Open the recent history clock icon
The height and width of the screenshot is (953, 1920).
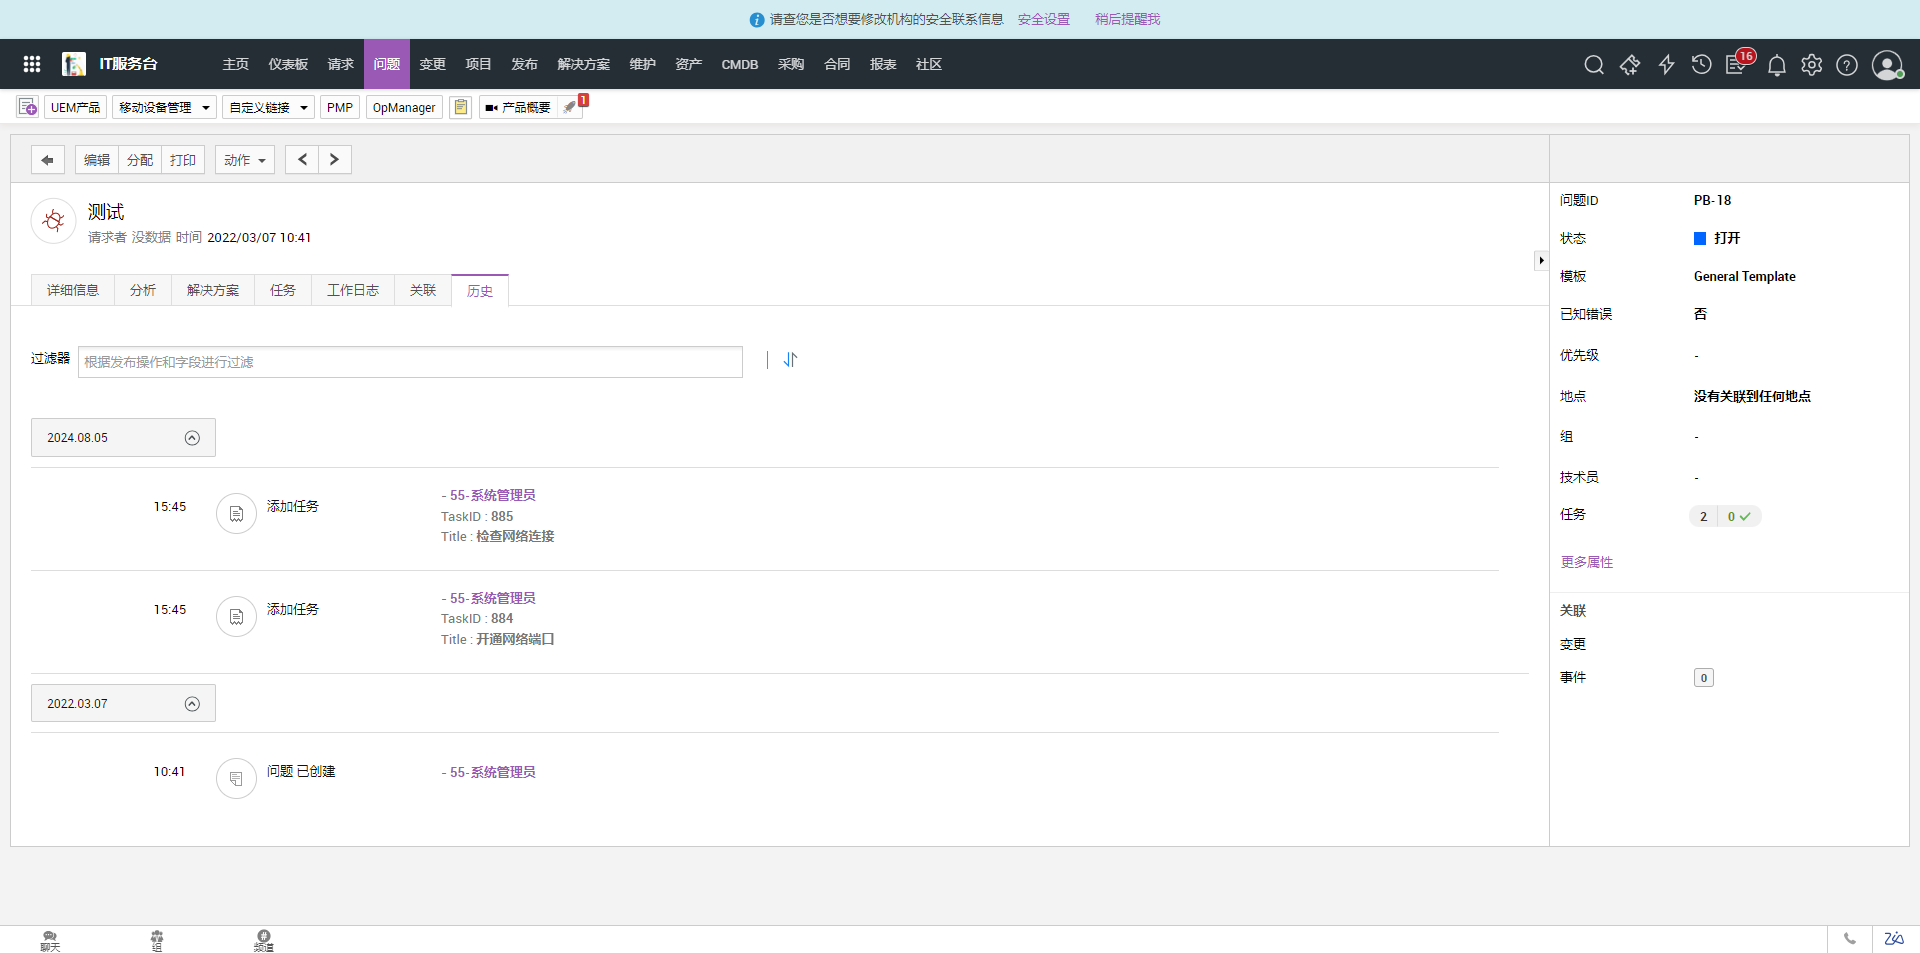pos(1701,65)
